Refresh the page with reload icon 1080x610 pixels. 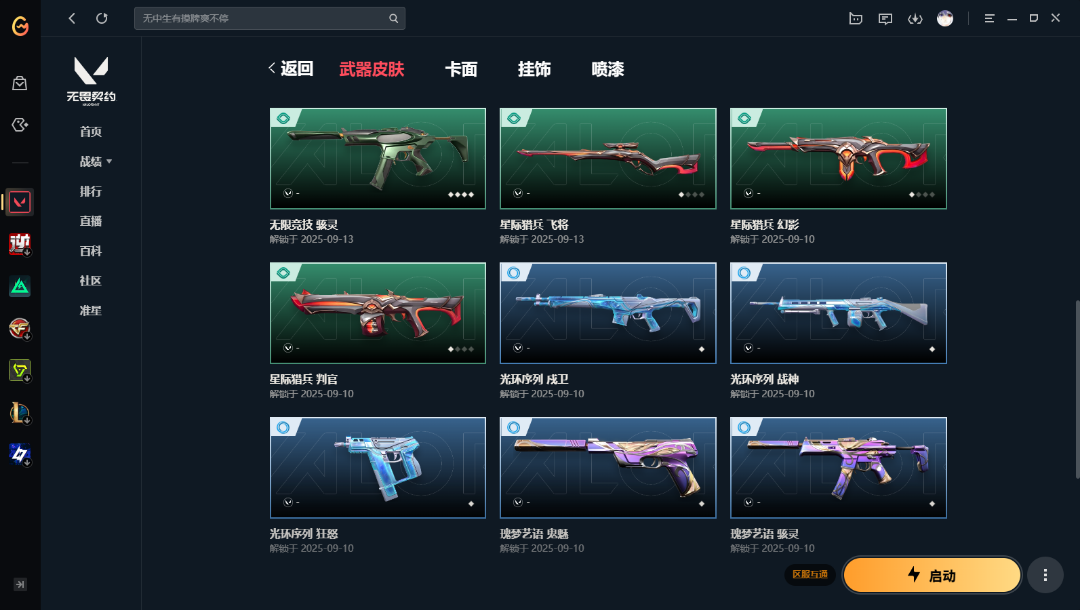pos(102,19)
